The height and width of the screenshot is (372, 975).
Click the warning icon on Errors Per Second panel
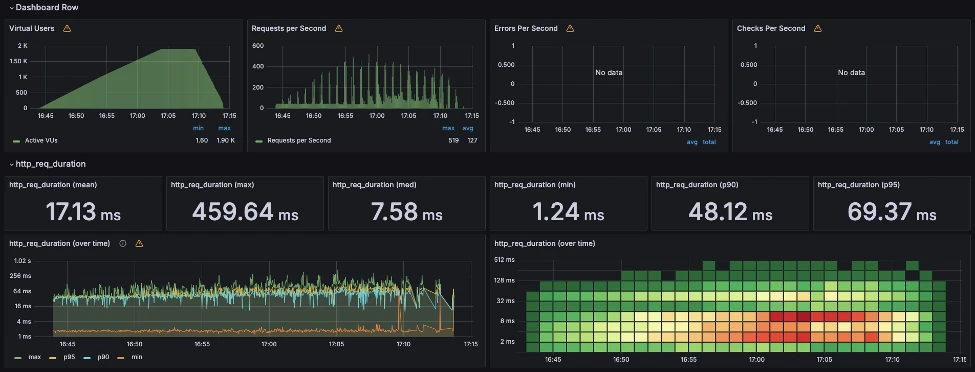570,28
